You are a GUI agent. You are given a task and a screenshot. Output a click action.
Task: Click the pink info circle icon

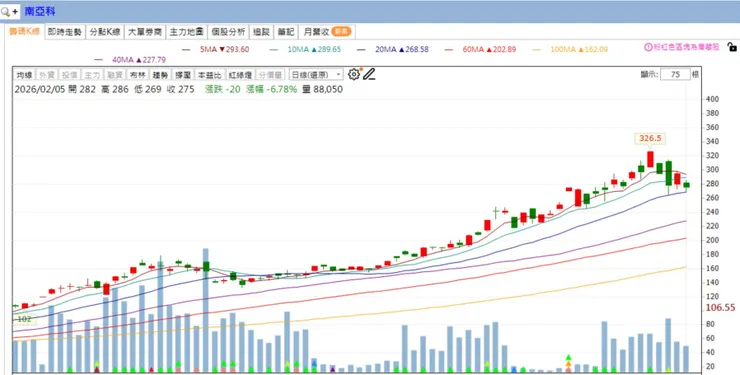(648, 47)
